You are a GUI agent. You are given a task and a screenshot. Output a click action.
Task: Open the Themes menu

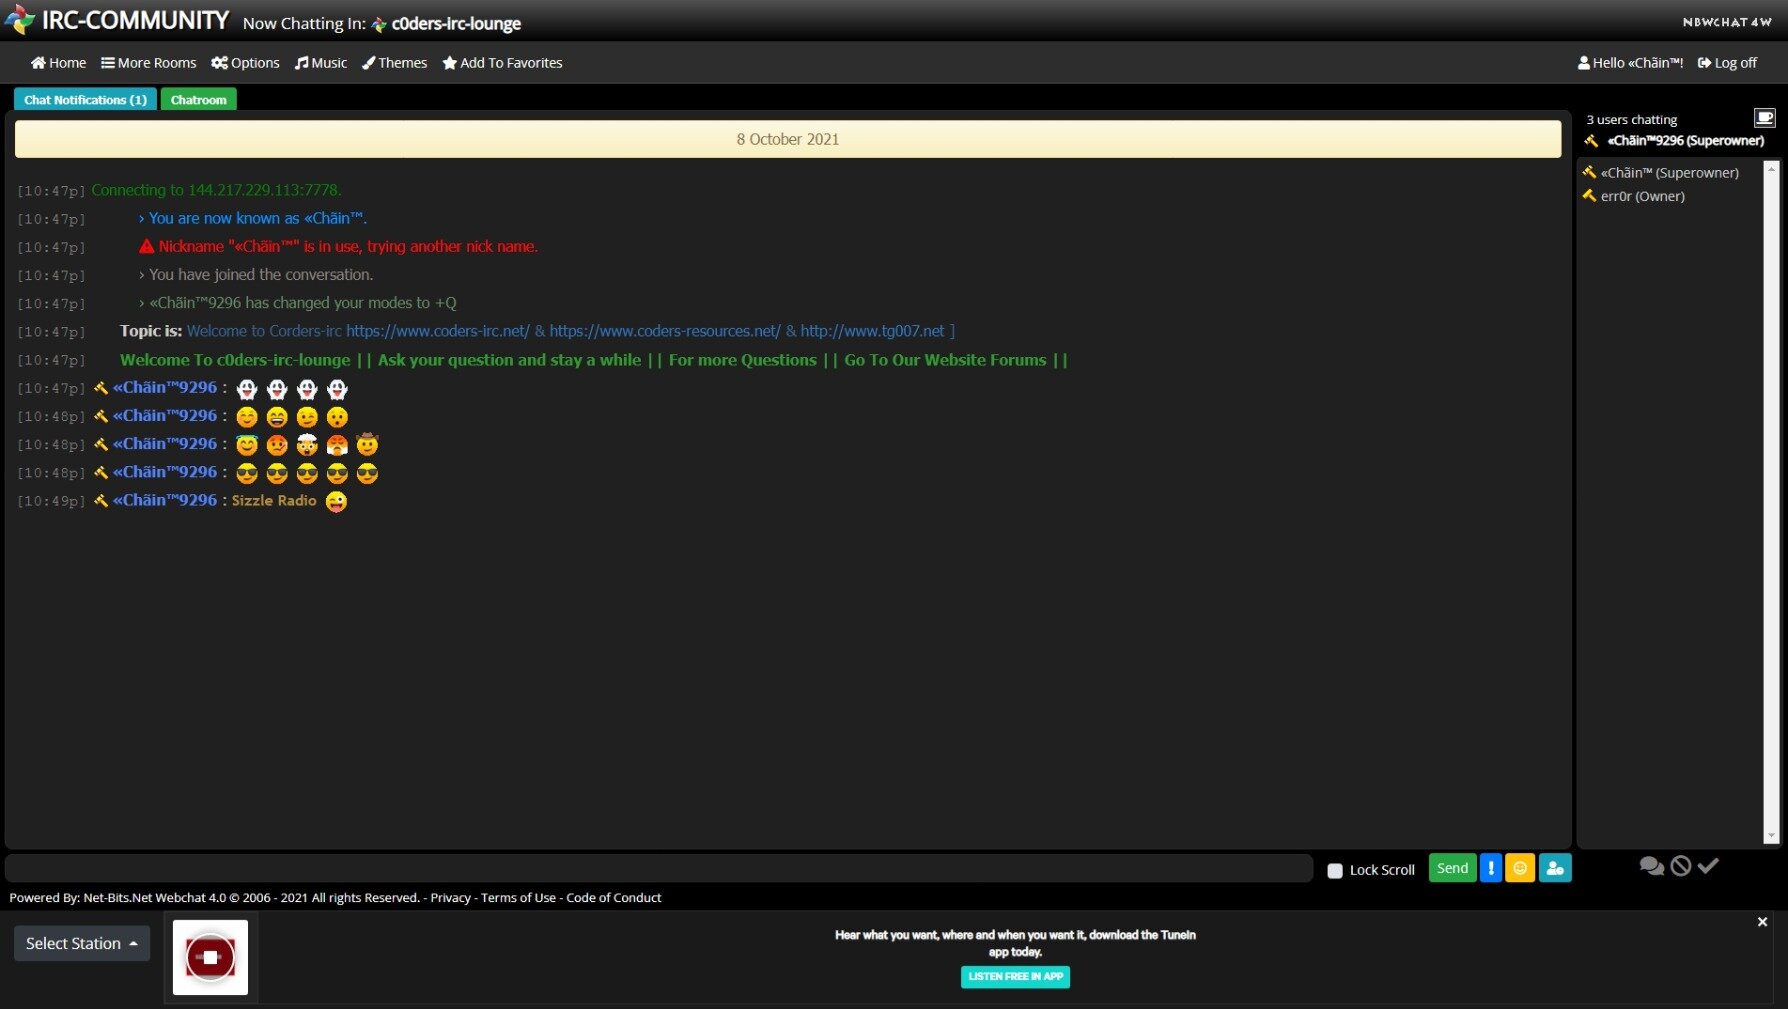coord(394,63)
